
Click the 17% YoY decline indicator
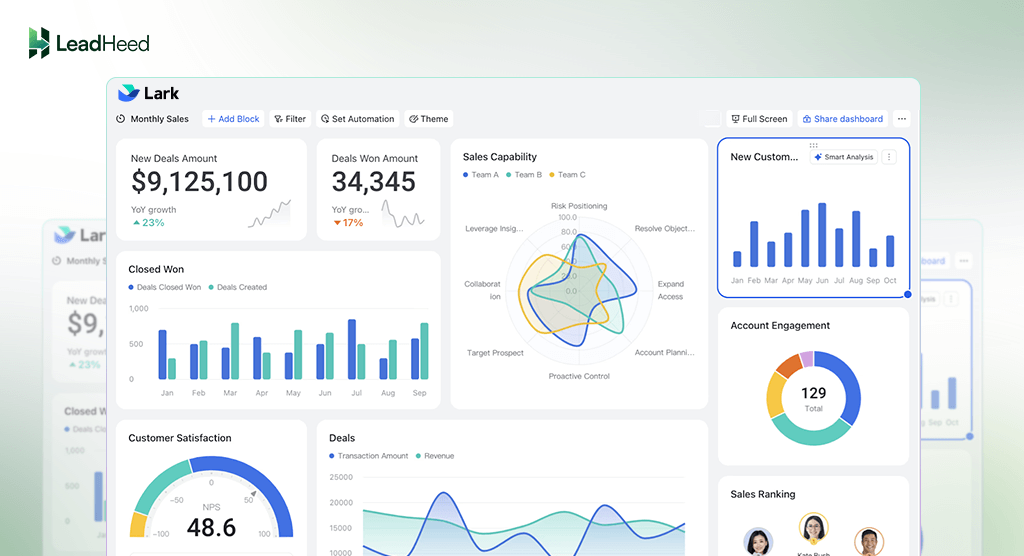click(348, 223)
